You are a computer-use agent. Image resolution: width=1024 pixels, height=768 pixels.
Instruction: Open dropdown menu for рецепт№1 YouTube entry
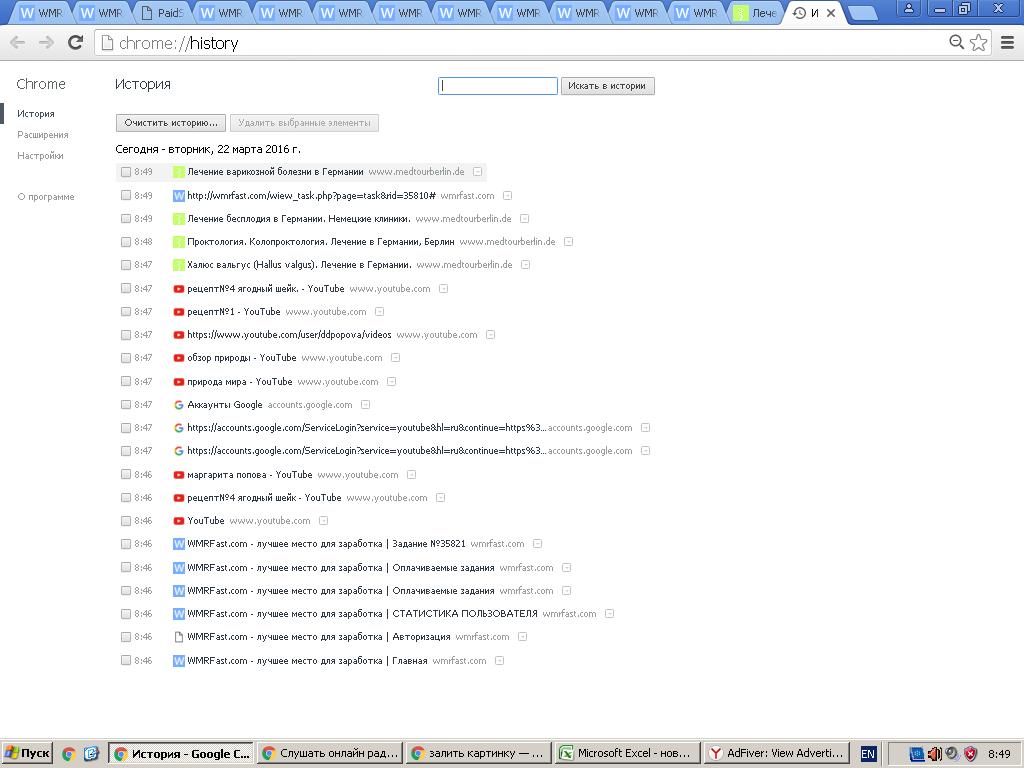tap(379, 312)
